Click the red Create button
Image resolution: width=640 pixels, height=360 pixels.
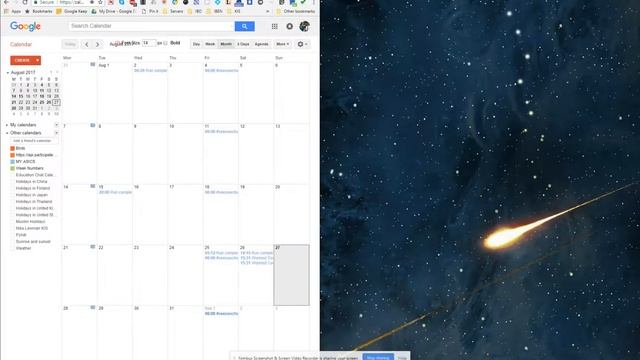(x=22, y=60)
